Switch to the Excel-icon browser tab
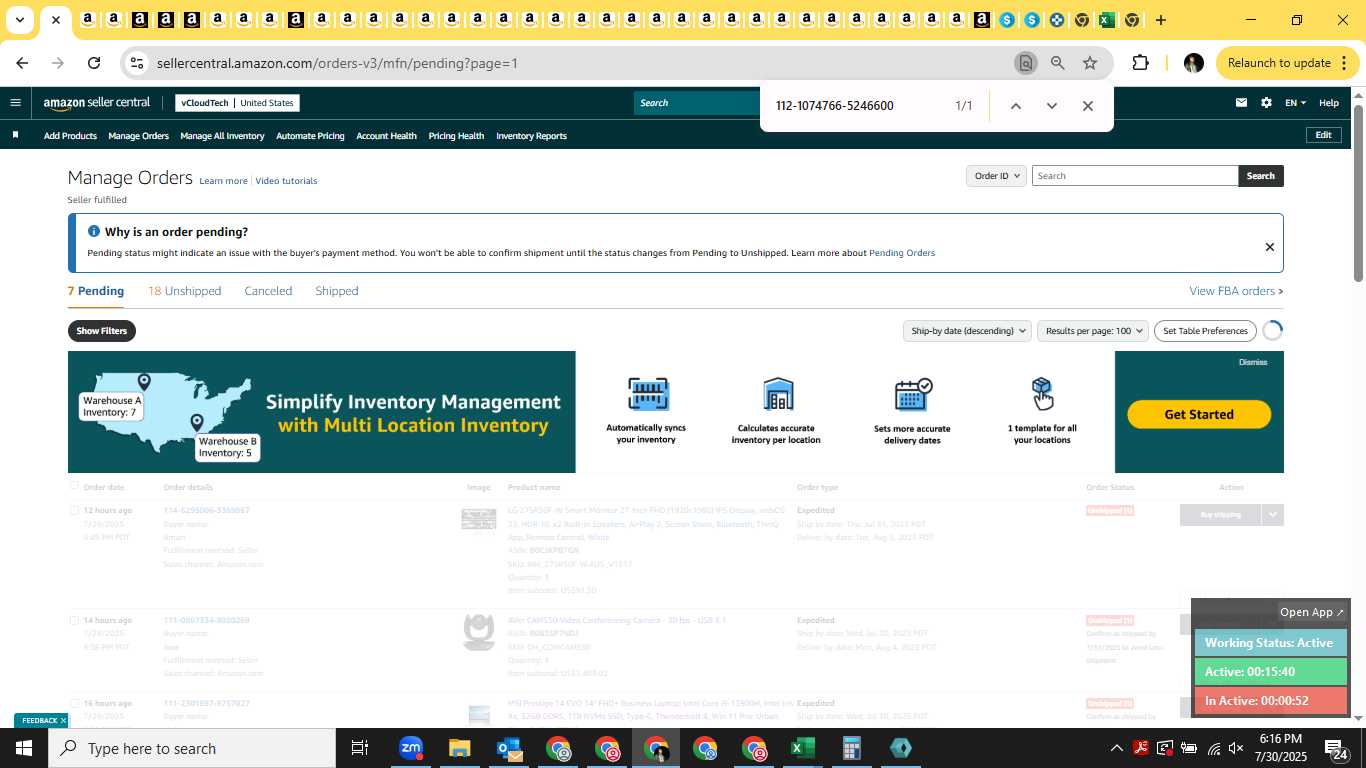Screen dimensions: 1366x768 pyautogui.click(x=1106, y=20)
